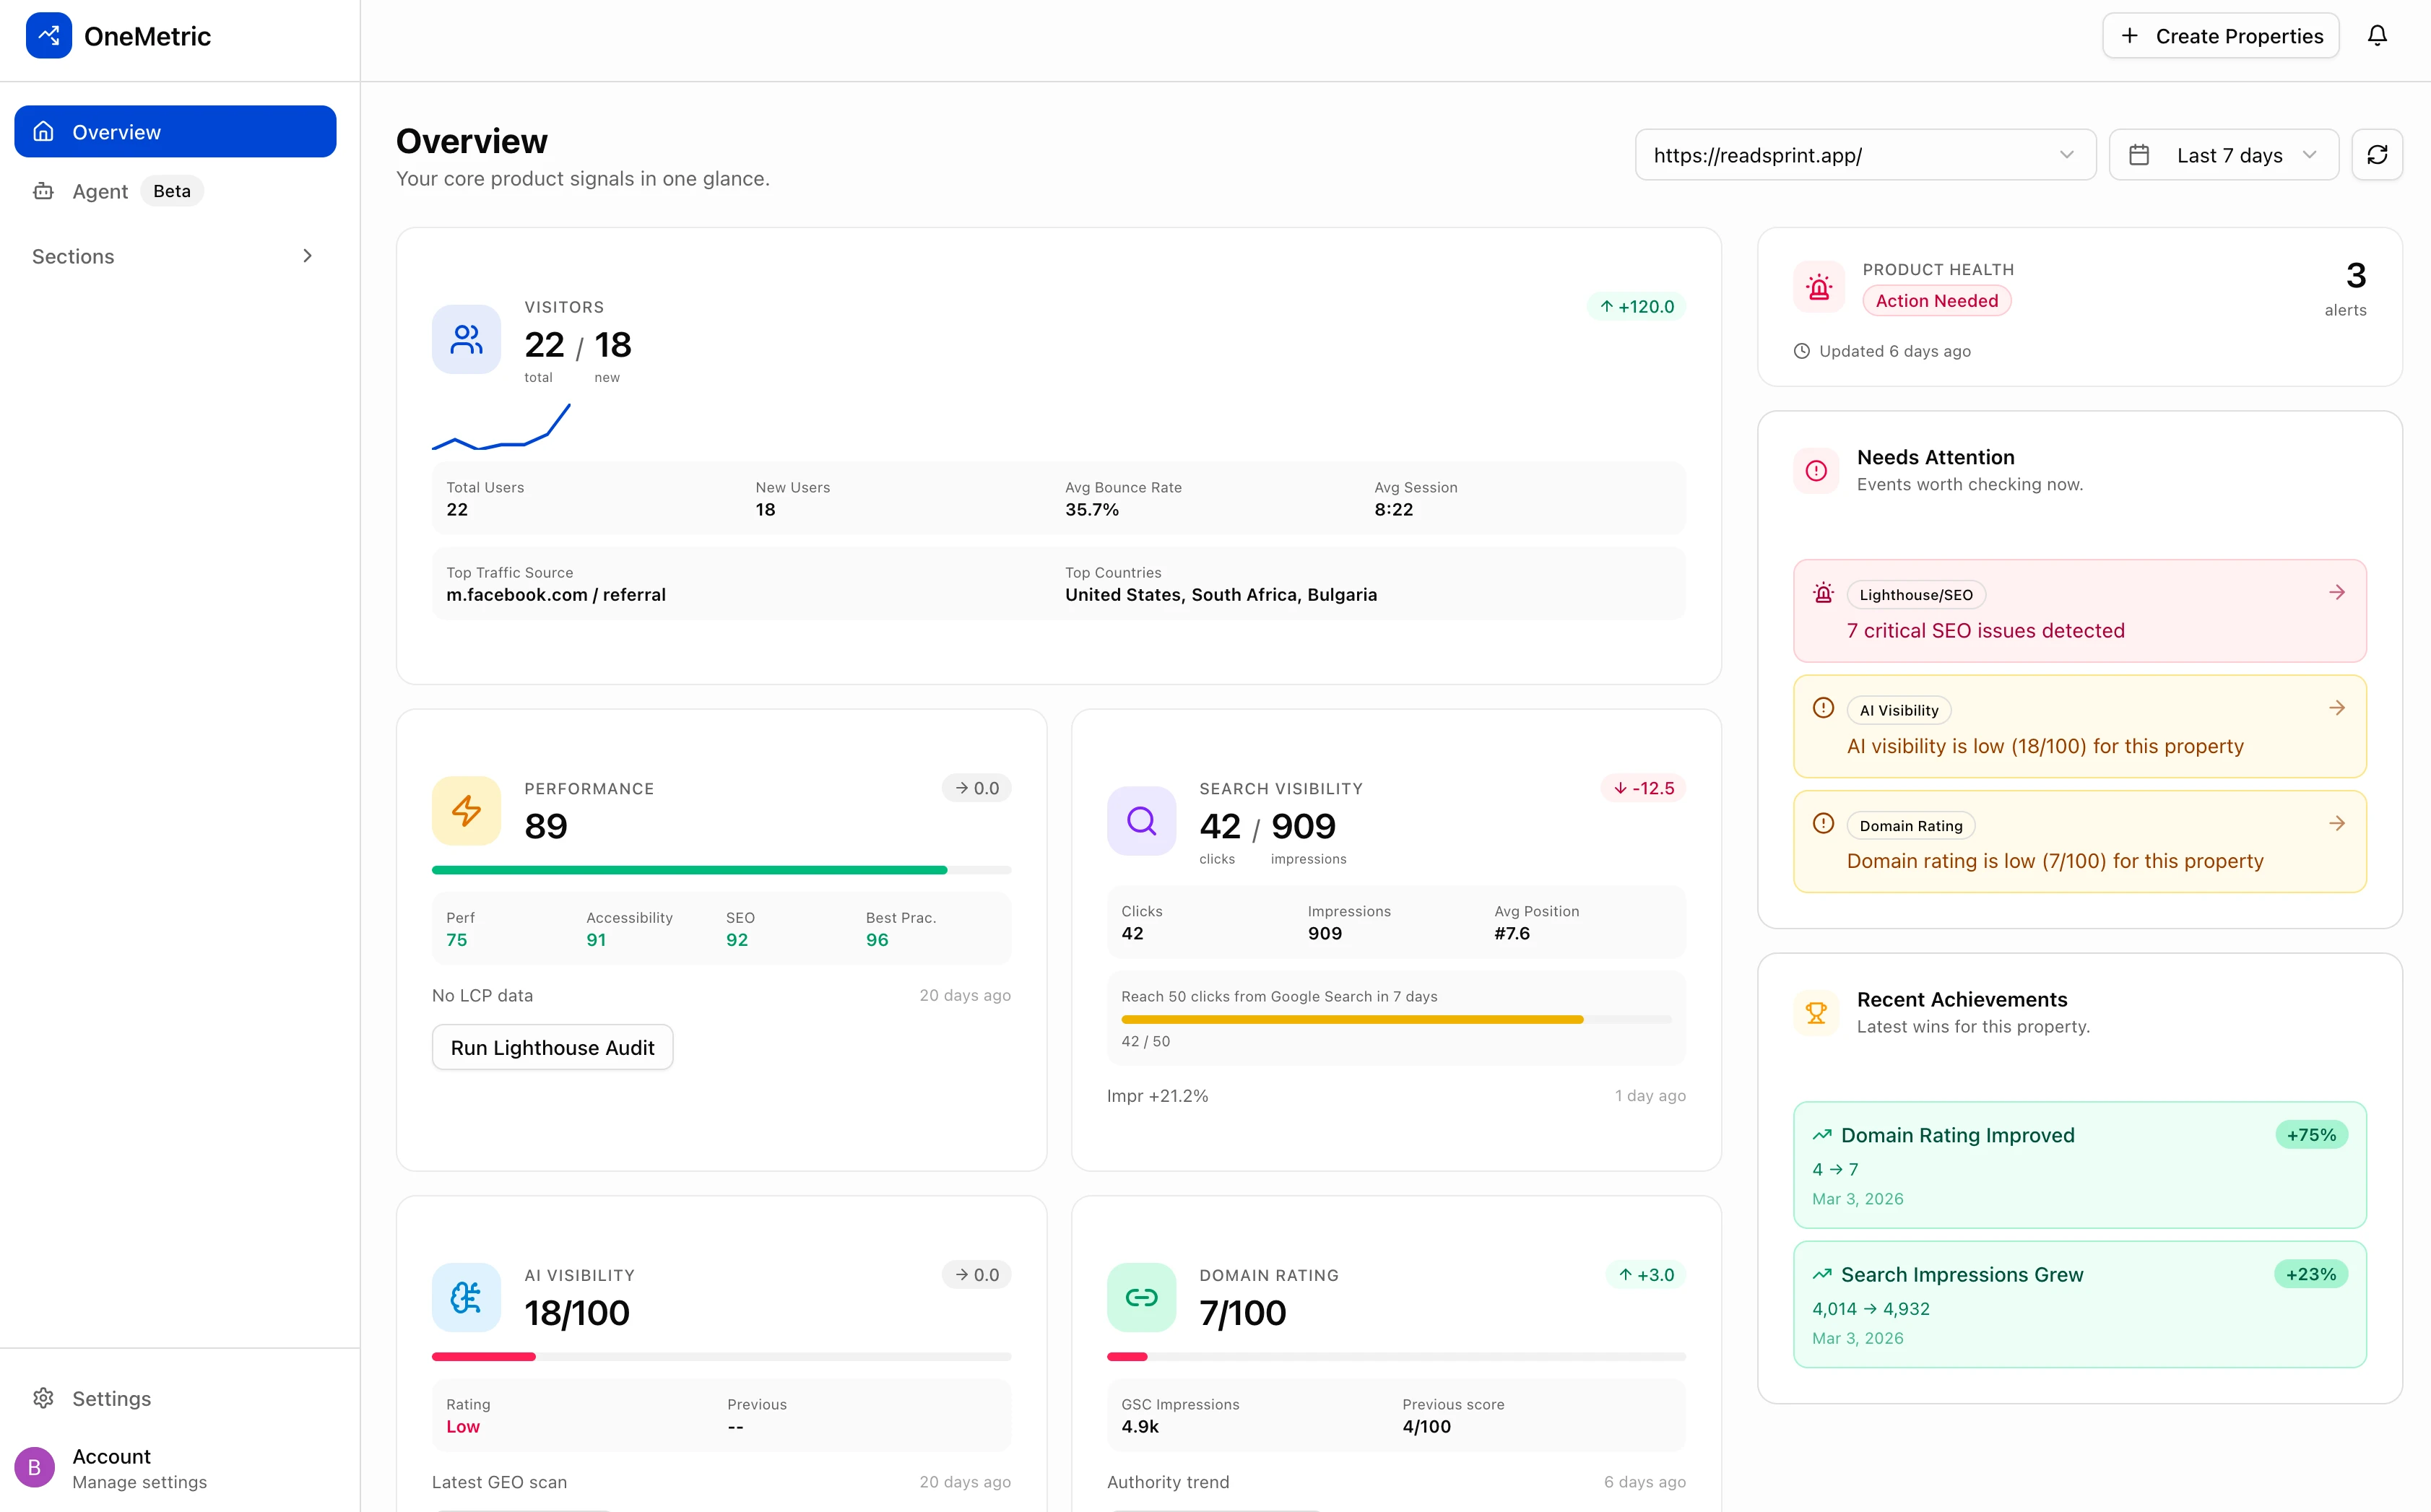Click the Recent Achievements trophy icon
Viewport: 2431px width, 1512px height.
(x=1816, y=1012)
